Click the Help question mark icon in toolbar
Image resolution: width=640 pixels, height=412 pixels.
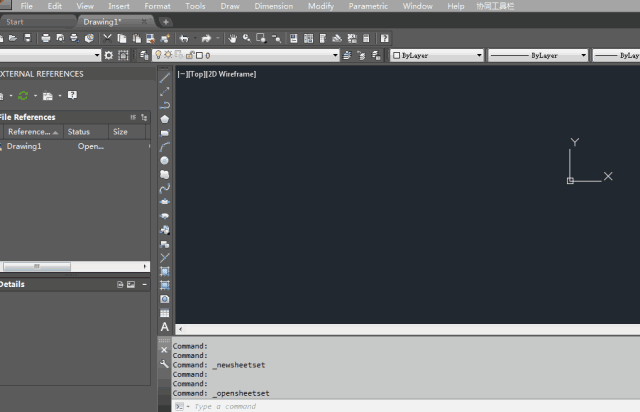point(384,38)
